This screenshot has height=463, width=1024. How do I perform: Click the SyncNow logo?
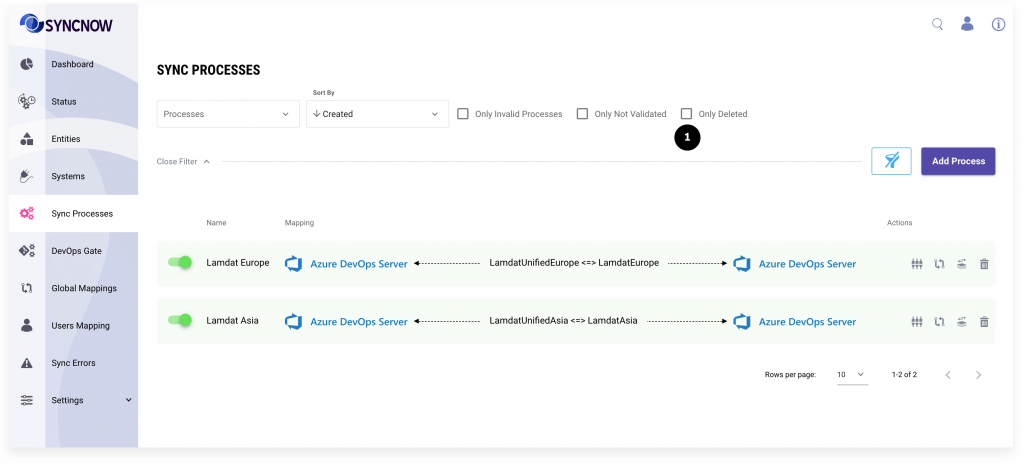click(66, 24)
